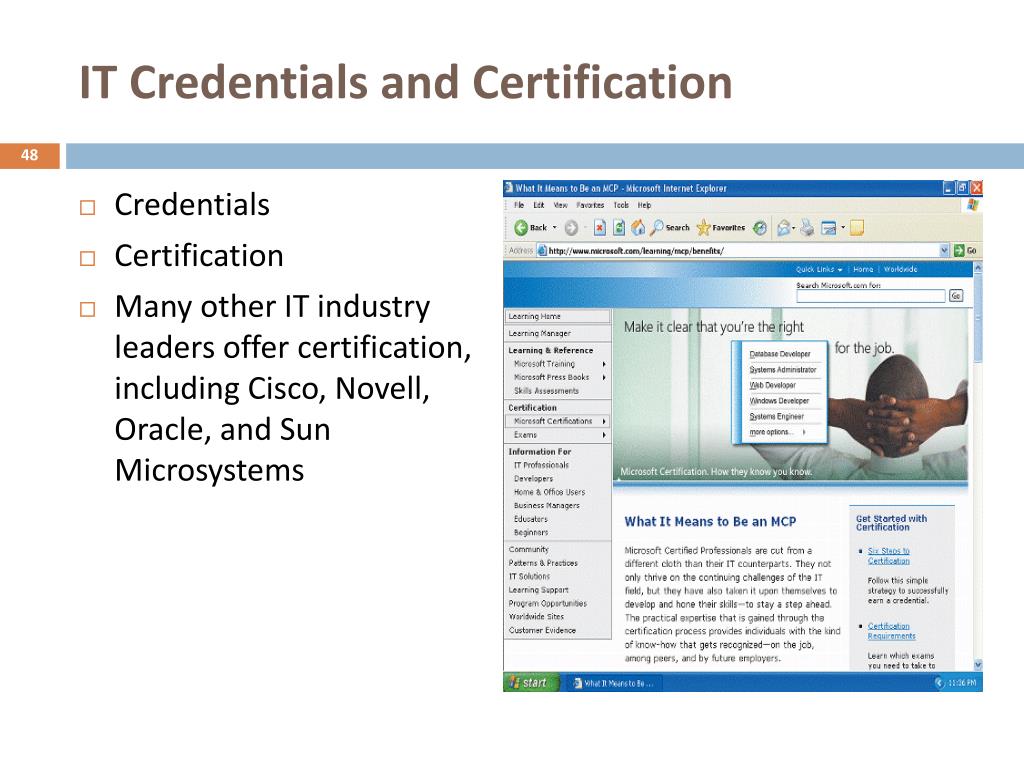The image size is (1024, 768).
Task: Click the scrollbar up arrow in IE
Action: (x=978, y=267)
